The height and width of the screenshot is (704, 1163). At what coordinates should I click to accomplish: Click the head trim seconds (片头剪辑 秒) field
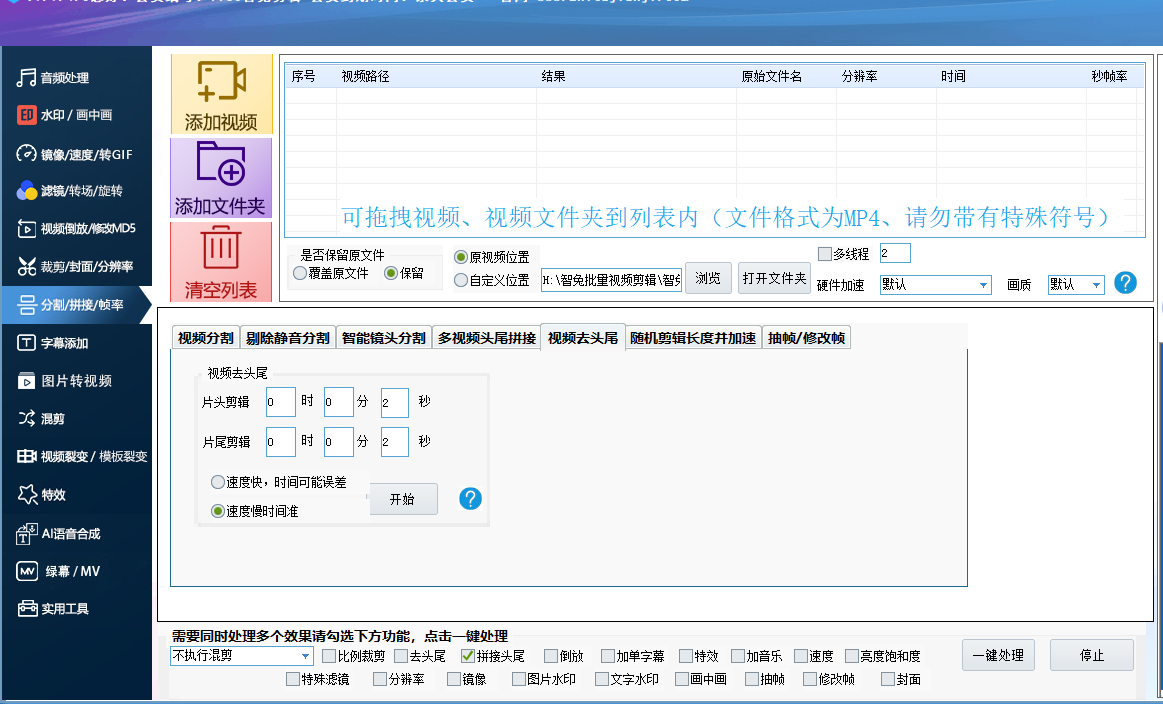pyautogui.click(x=394, y=403)
